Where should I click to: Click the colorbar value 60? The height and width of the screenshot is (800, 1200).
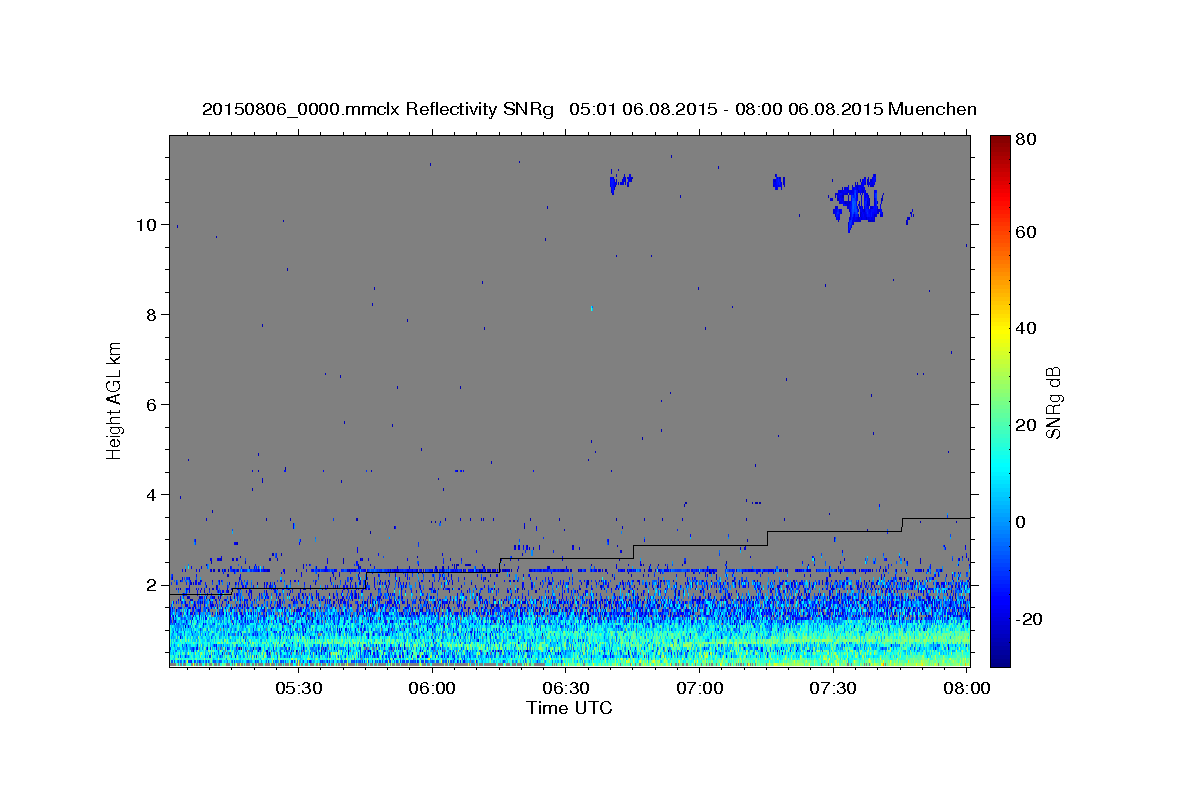tap(1025, 232)
